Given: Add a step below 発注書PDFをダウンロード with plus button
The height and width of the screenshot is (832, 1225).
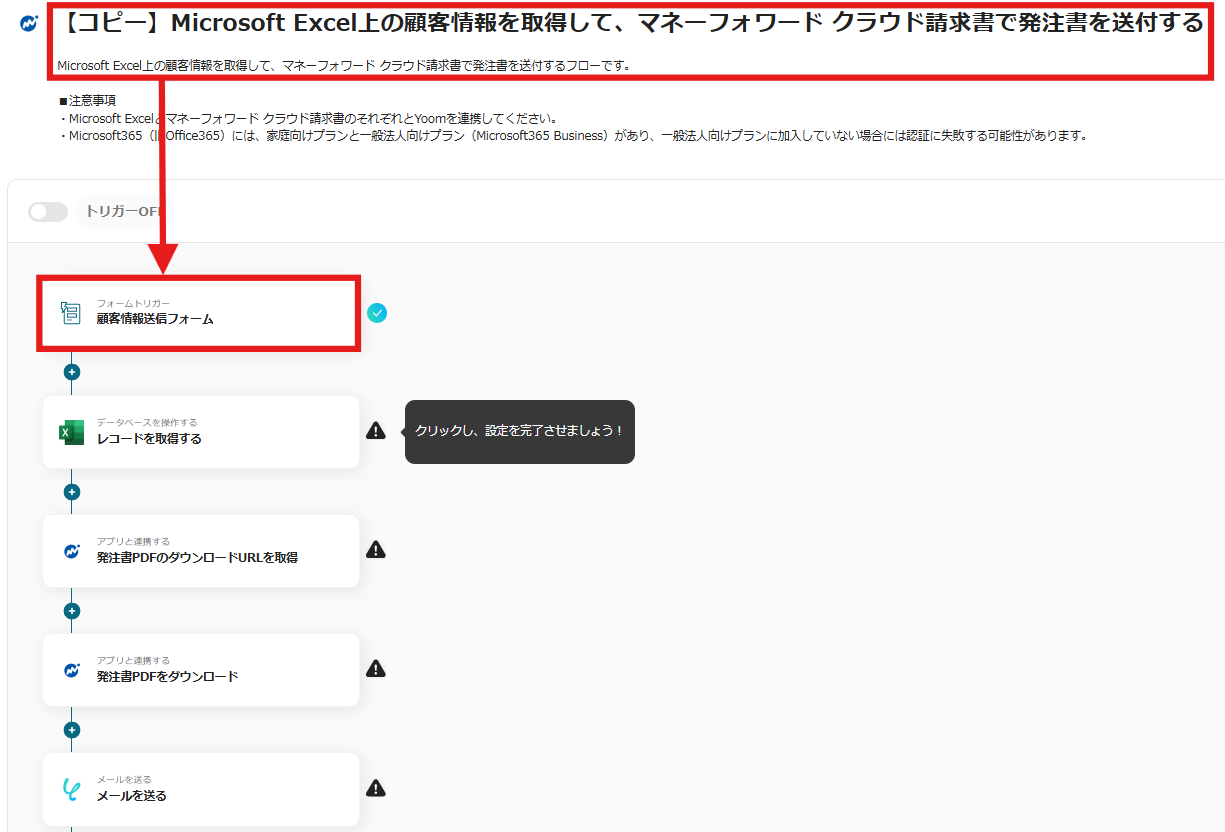Looking at the screenshot, I should point(71,730).
